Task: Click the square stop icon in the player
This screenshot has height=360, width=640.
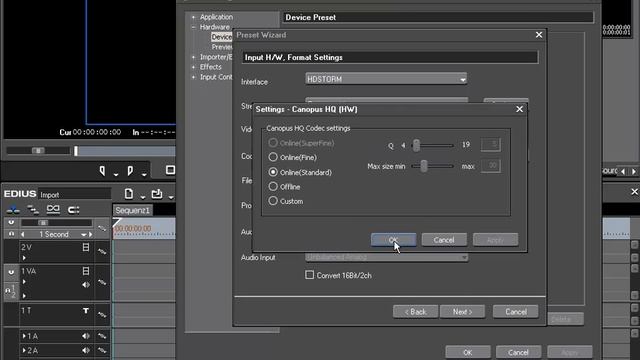Action: [x=170, y=170]
